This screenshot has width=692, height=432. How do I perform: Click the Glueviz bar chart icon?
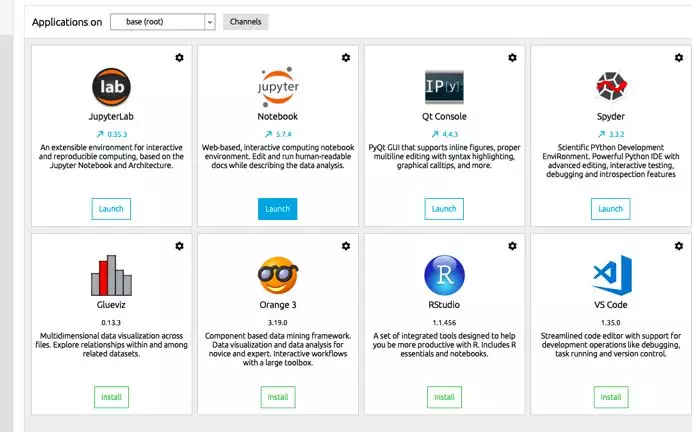coord(111,275)
